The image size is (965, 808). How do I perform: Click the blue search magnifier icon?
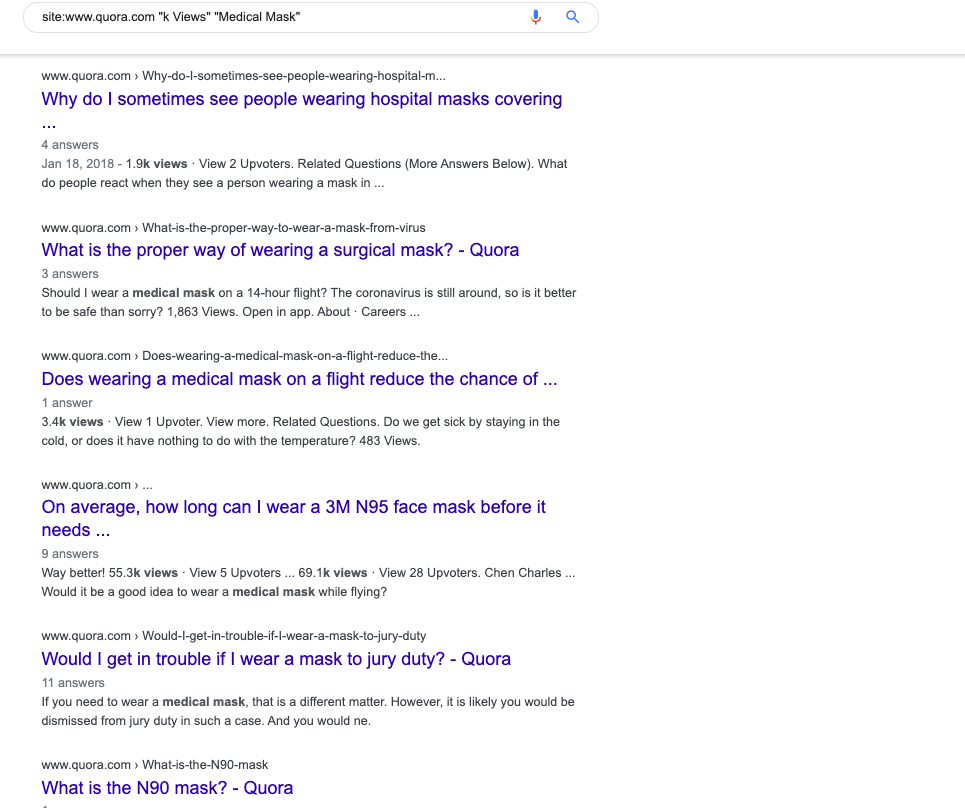(572, 17)
